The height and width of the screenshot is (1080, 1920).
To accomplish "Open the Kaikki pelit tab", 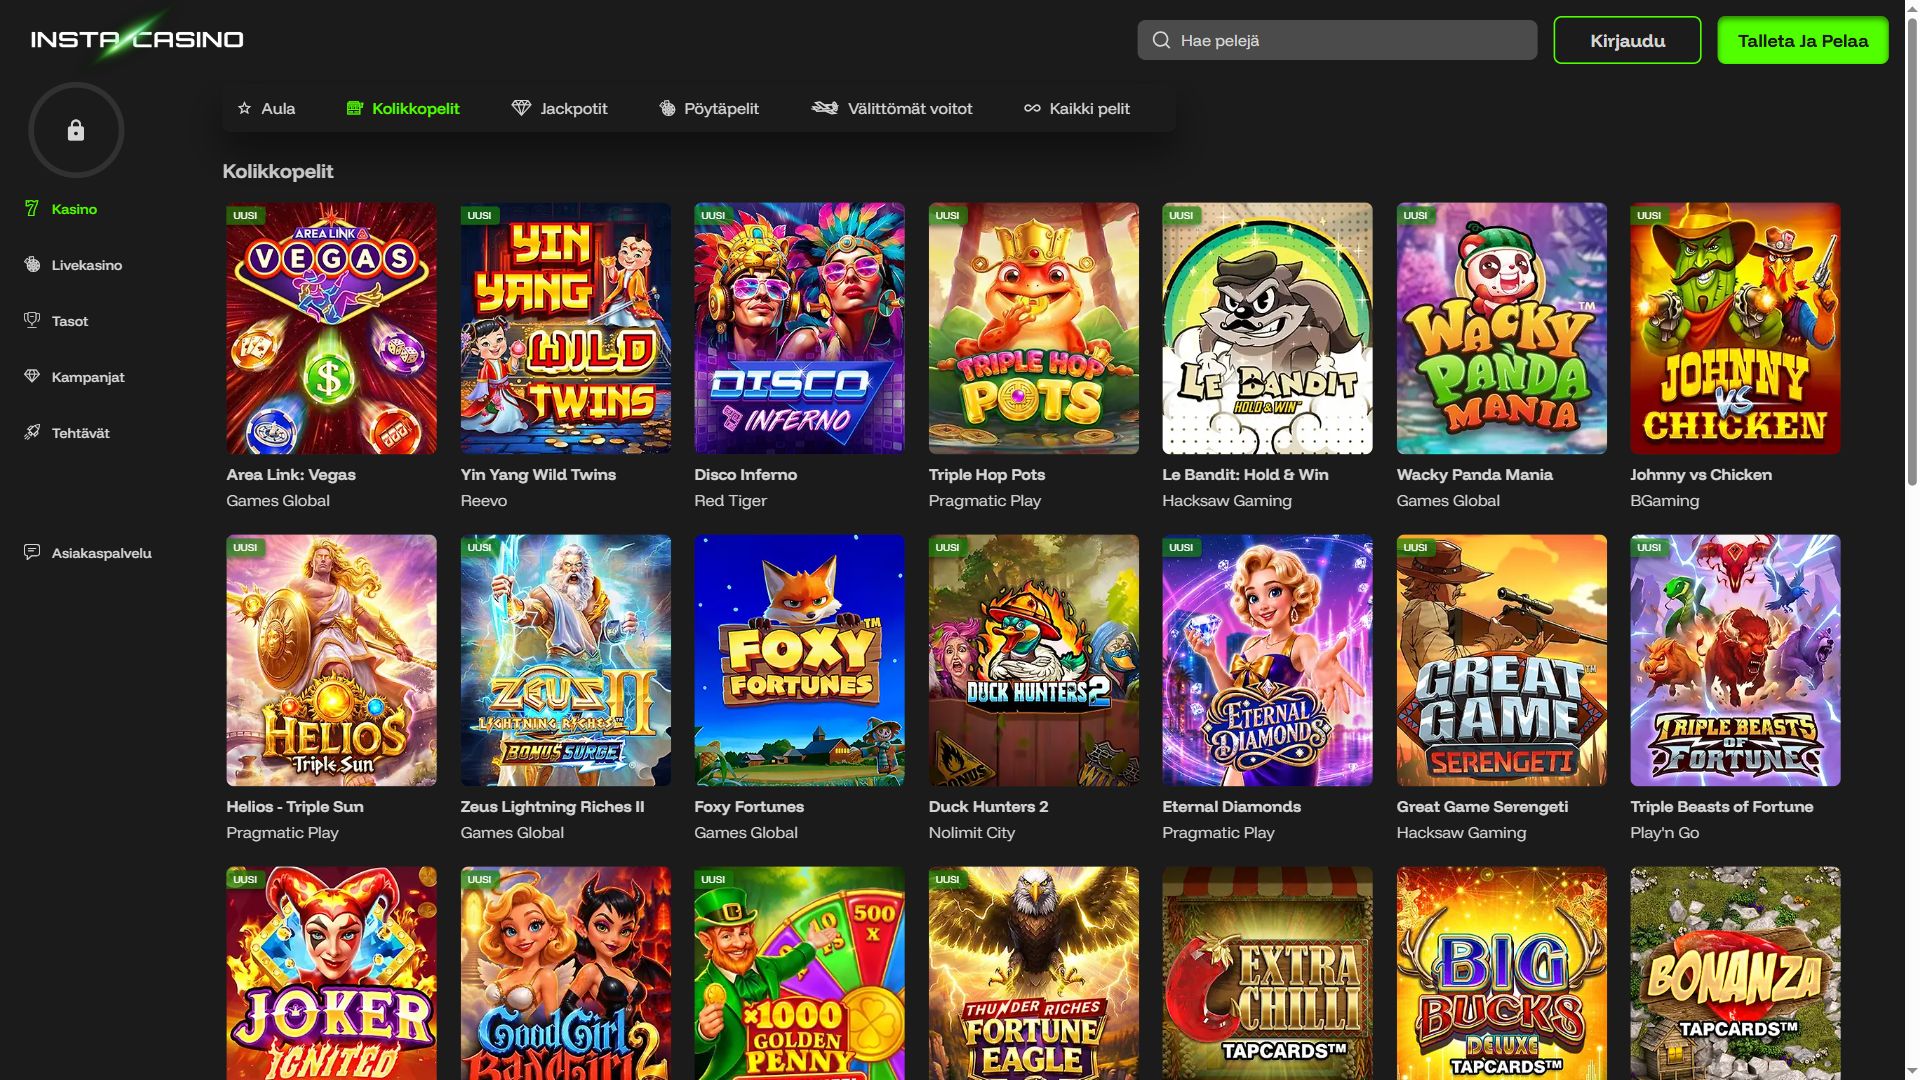I will coord(1077,108).
